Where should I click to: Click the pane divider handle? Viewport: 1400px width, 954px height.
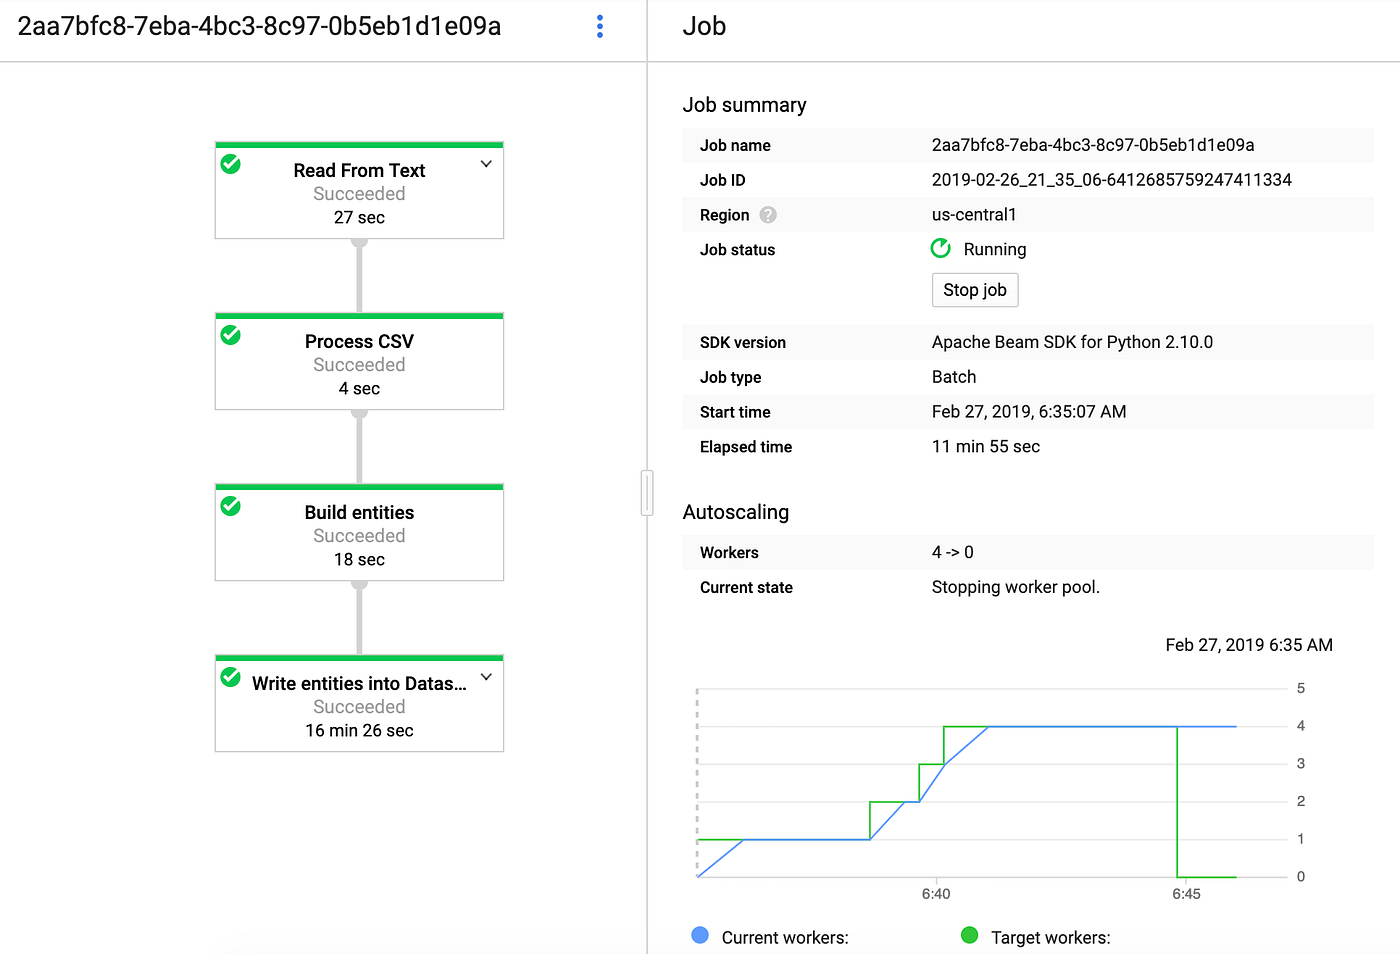pyautogui.click(x=647, y=493)
